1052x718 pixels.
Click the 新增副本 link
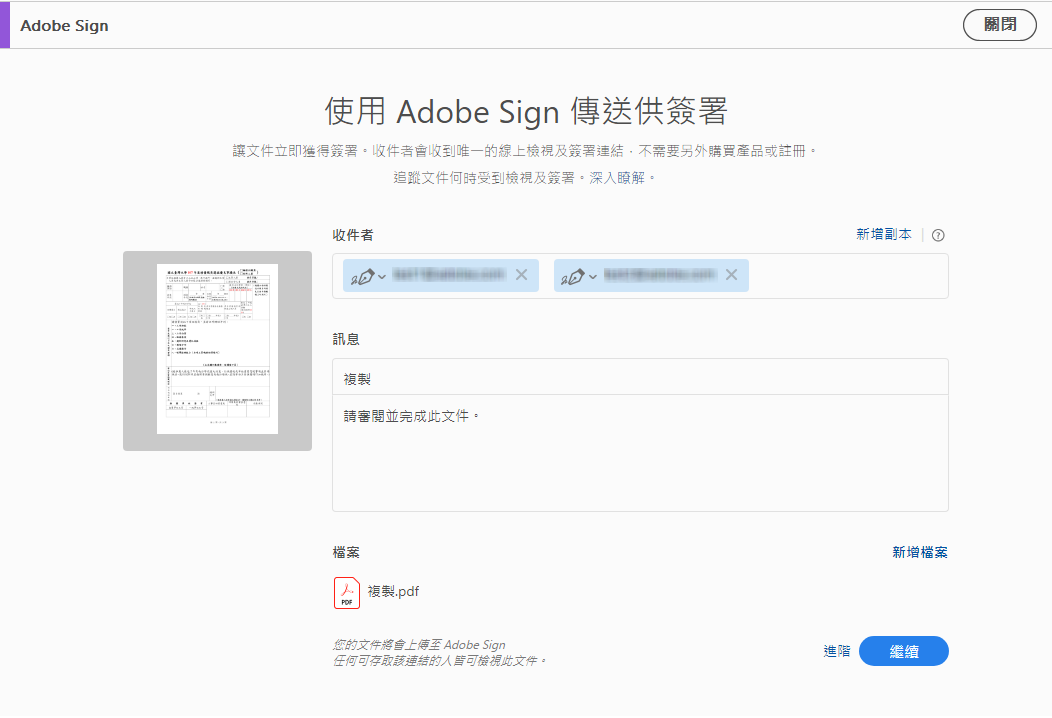(884, 234)
